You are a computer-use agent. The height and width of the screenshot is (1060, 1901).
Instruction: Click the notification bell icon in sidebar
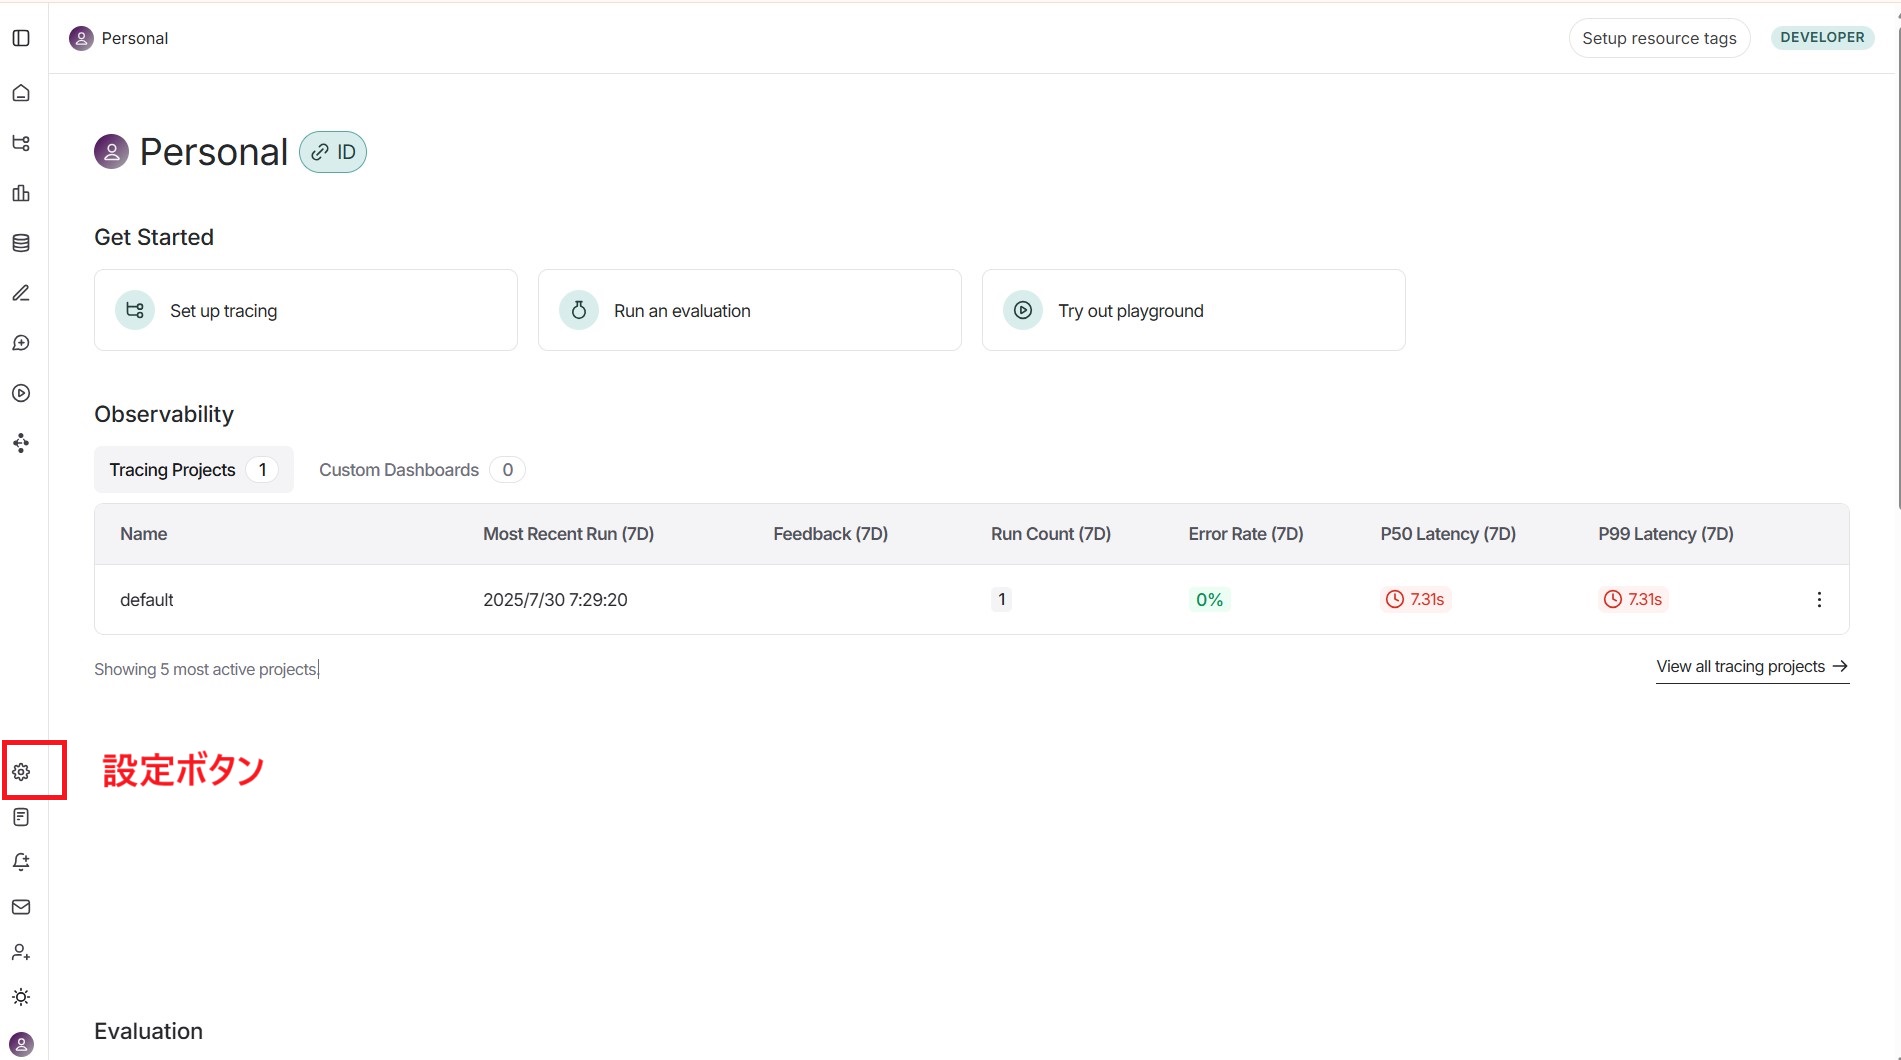pyautogui.click(x=21, y=862)
